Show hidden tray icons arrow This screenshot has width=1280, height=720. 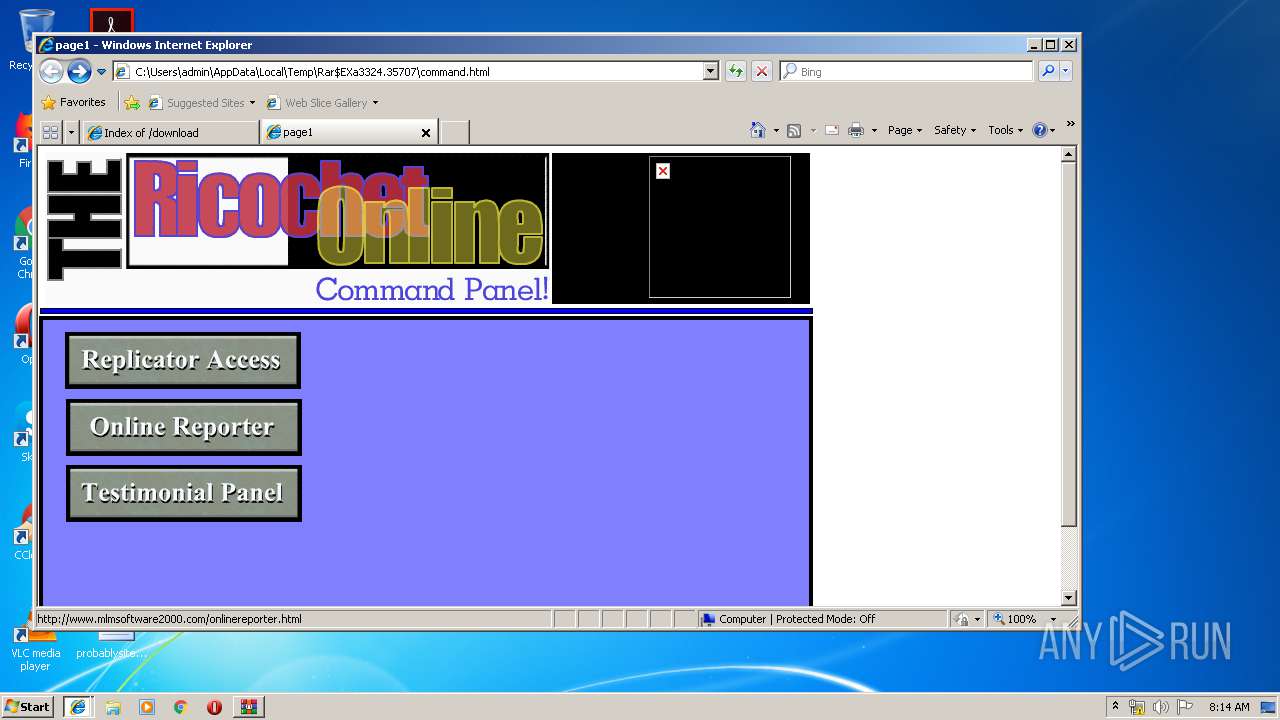pos(1115,706)
